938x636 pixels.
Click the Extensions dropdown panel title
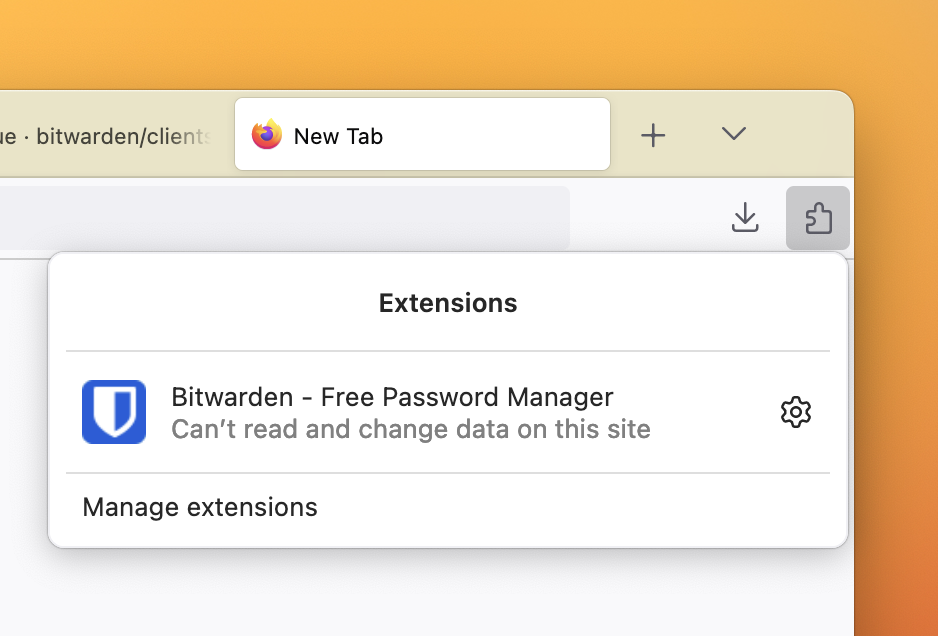(447, 303)
